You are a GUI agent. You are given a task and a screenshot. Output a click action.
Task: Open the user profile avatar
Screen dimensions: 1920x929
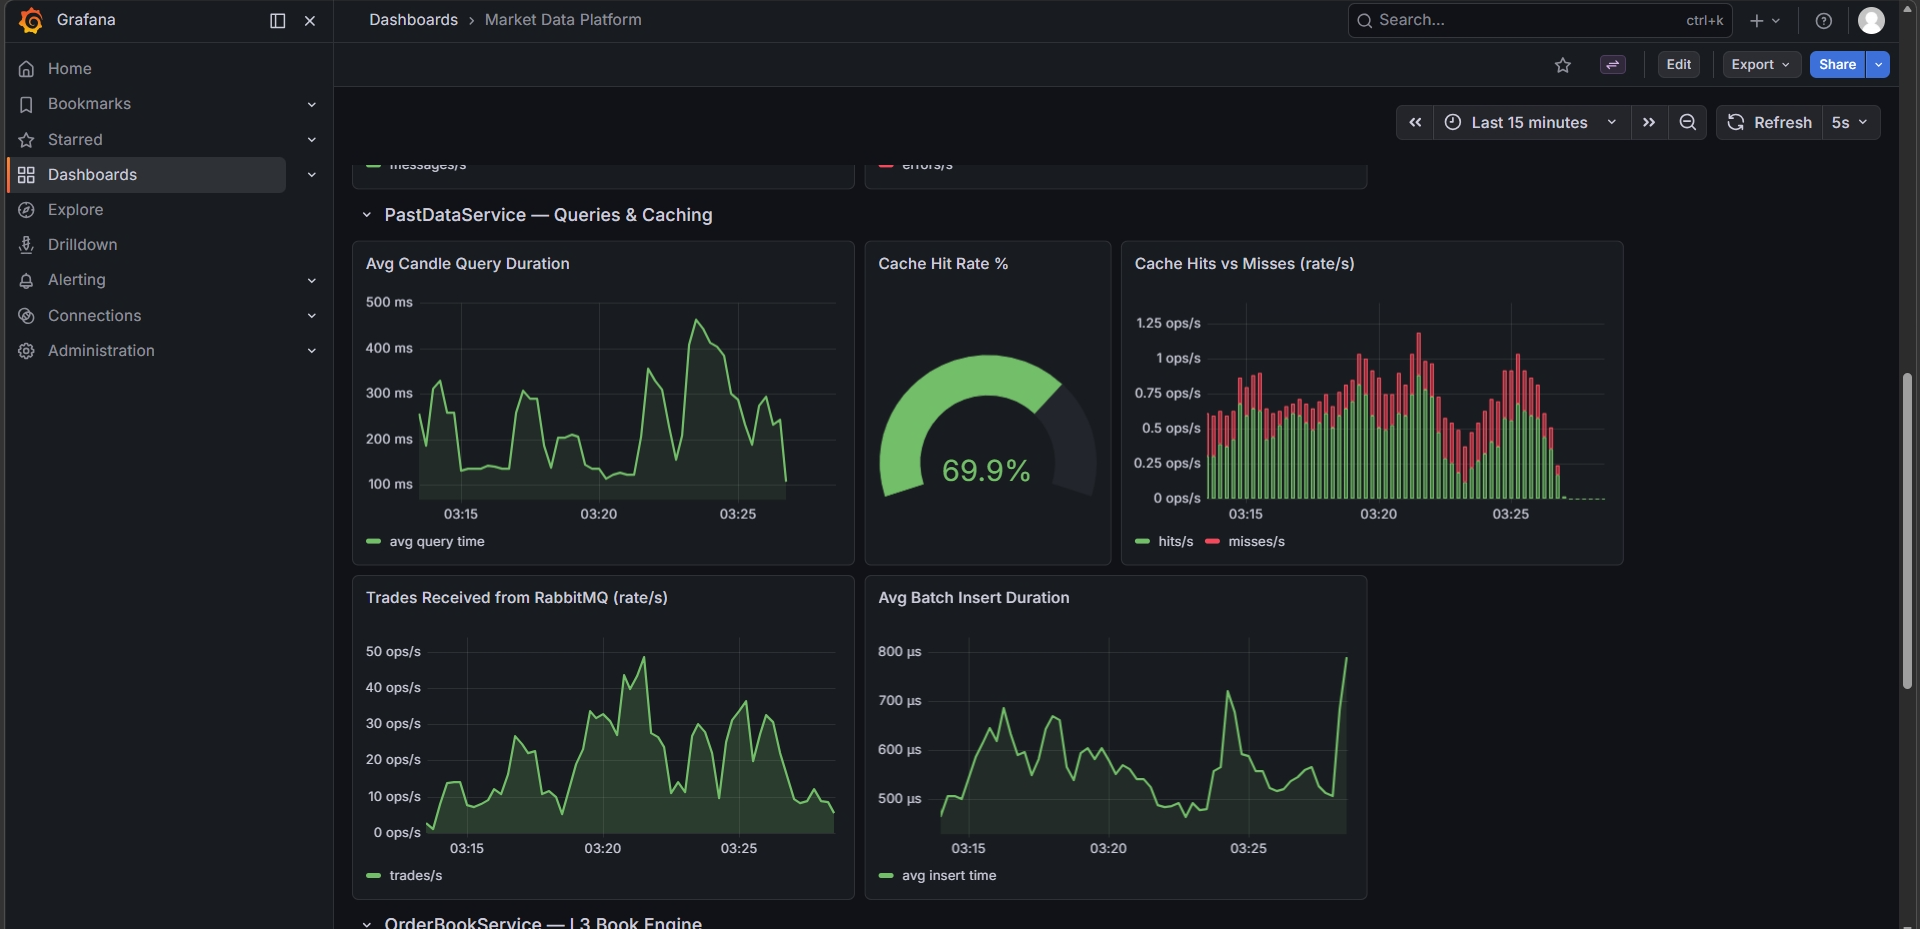[1871, 21]
